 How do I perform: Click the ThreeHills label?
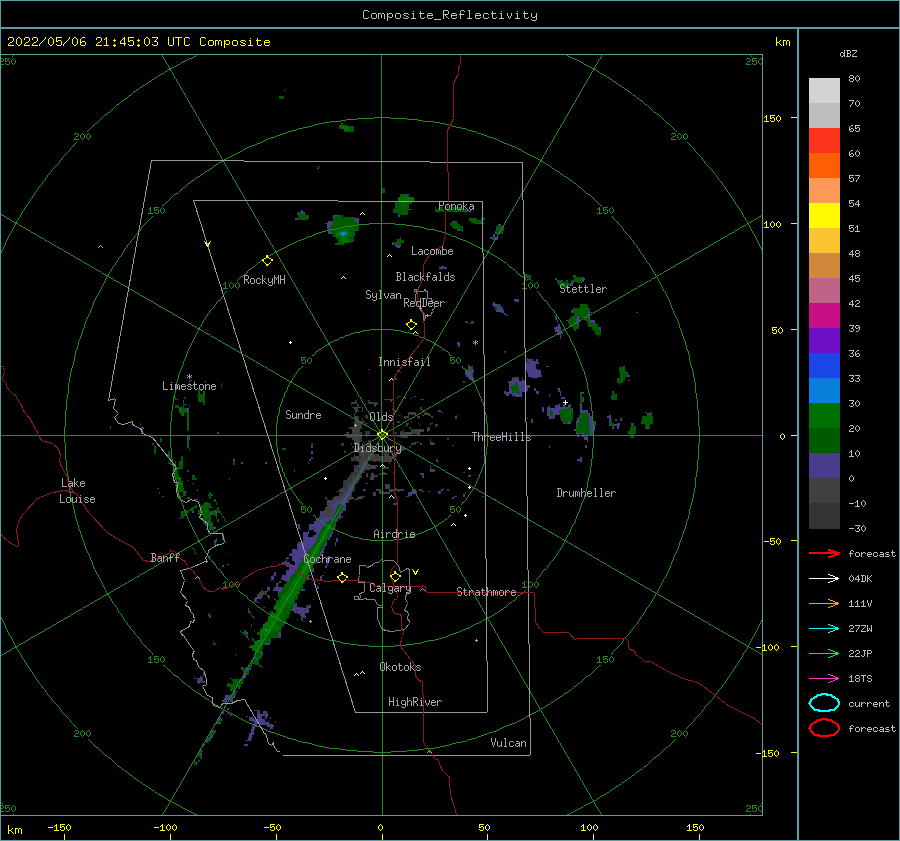pos(502,437)
